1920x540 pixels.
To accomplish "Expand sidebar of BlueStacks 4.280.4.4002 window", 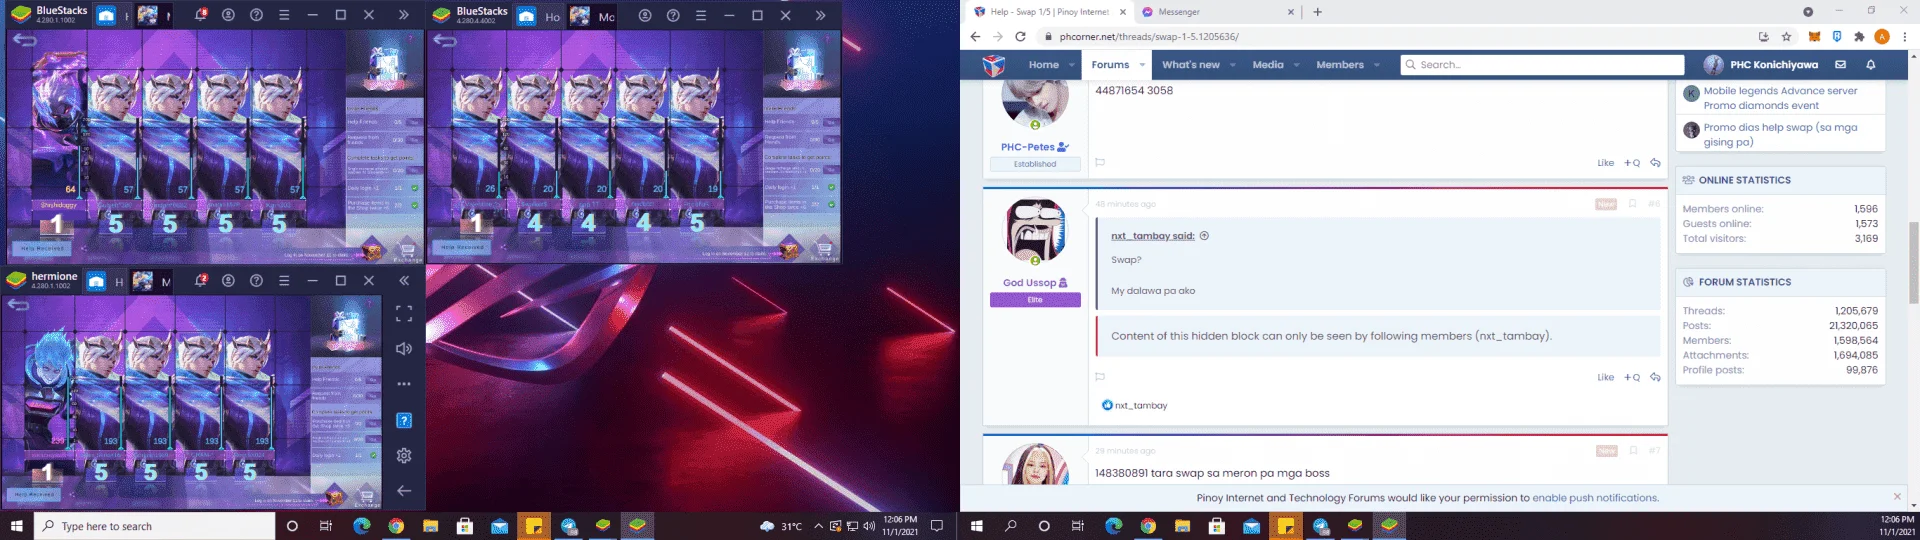I will pos(820,15).
